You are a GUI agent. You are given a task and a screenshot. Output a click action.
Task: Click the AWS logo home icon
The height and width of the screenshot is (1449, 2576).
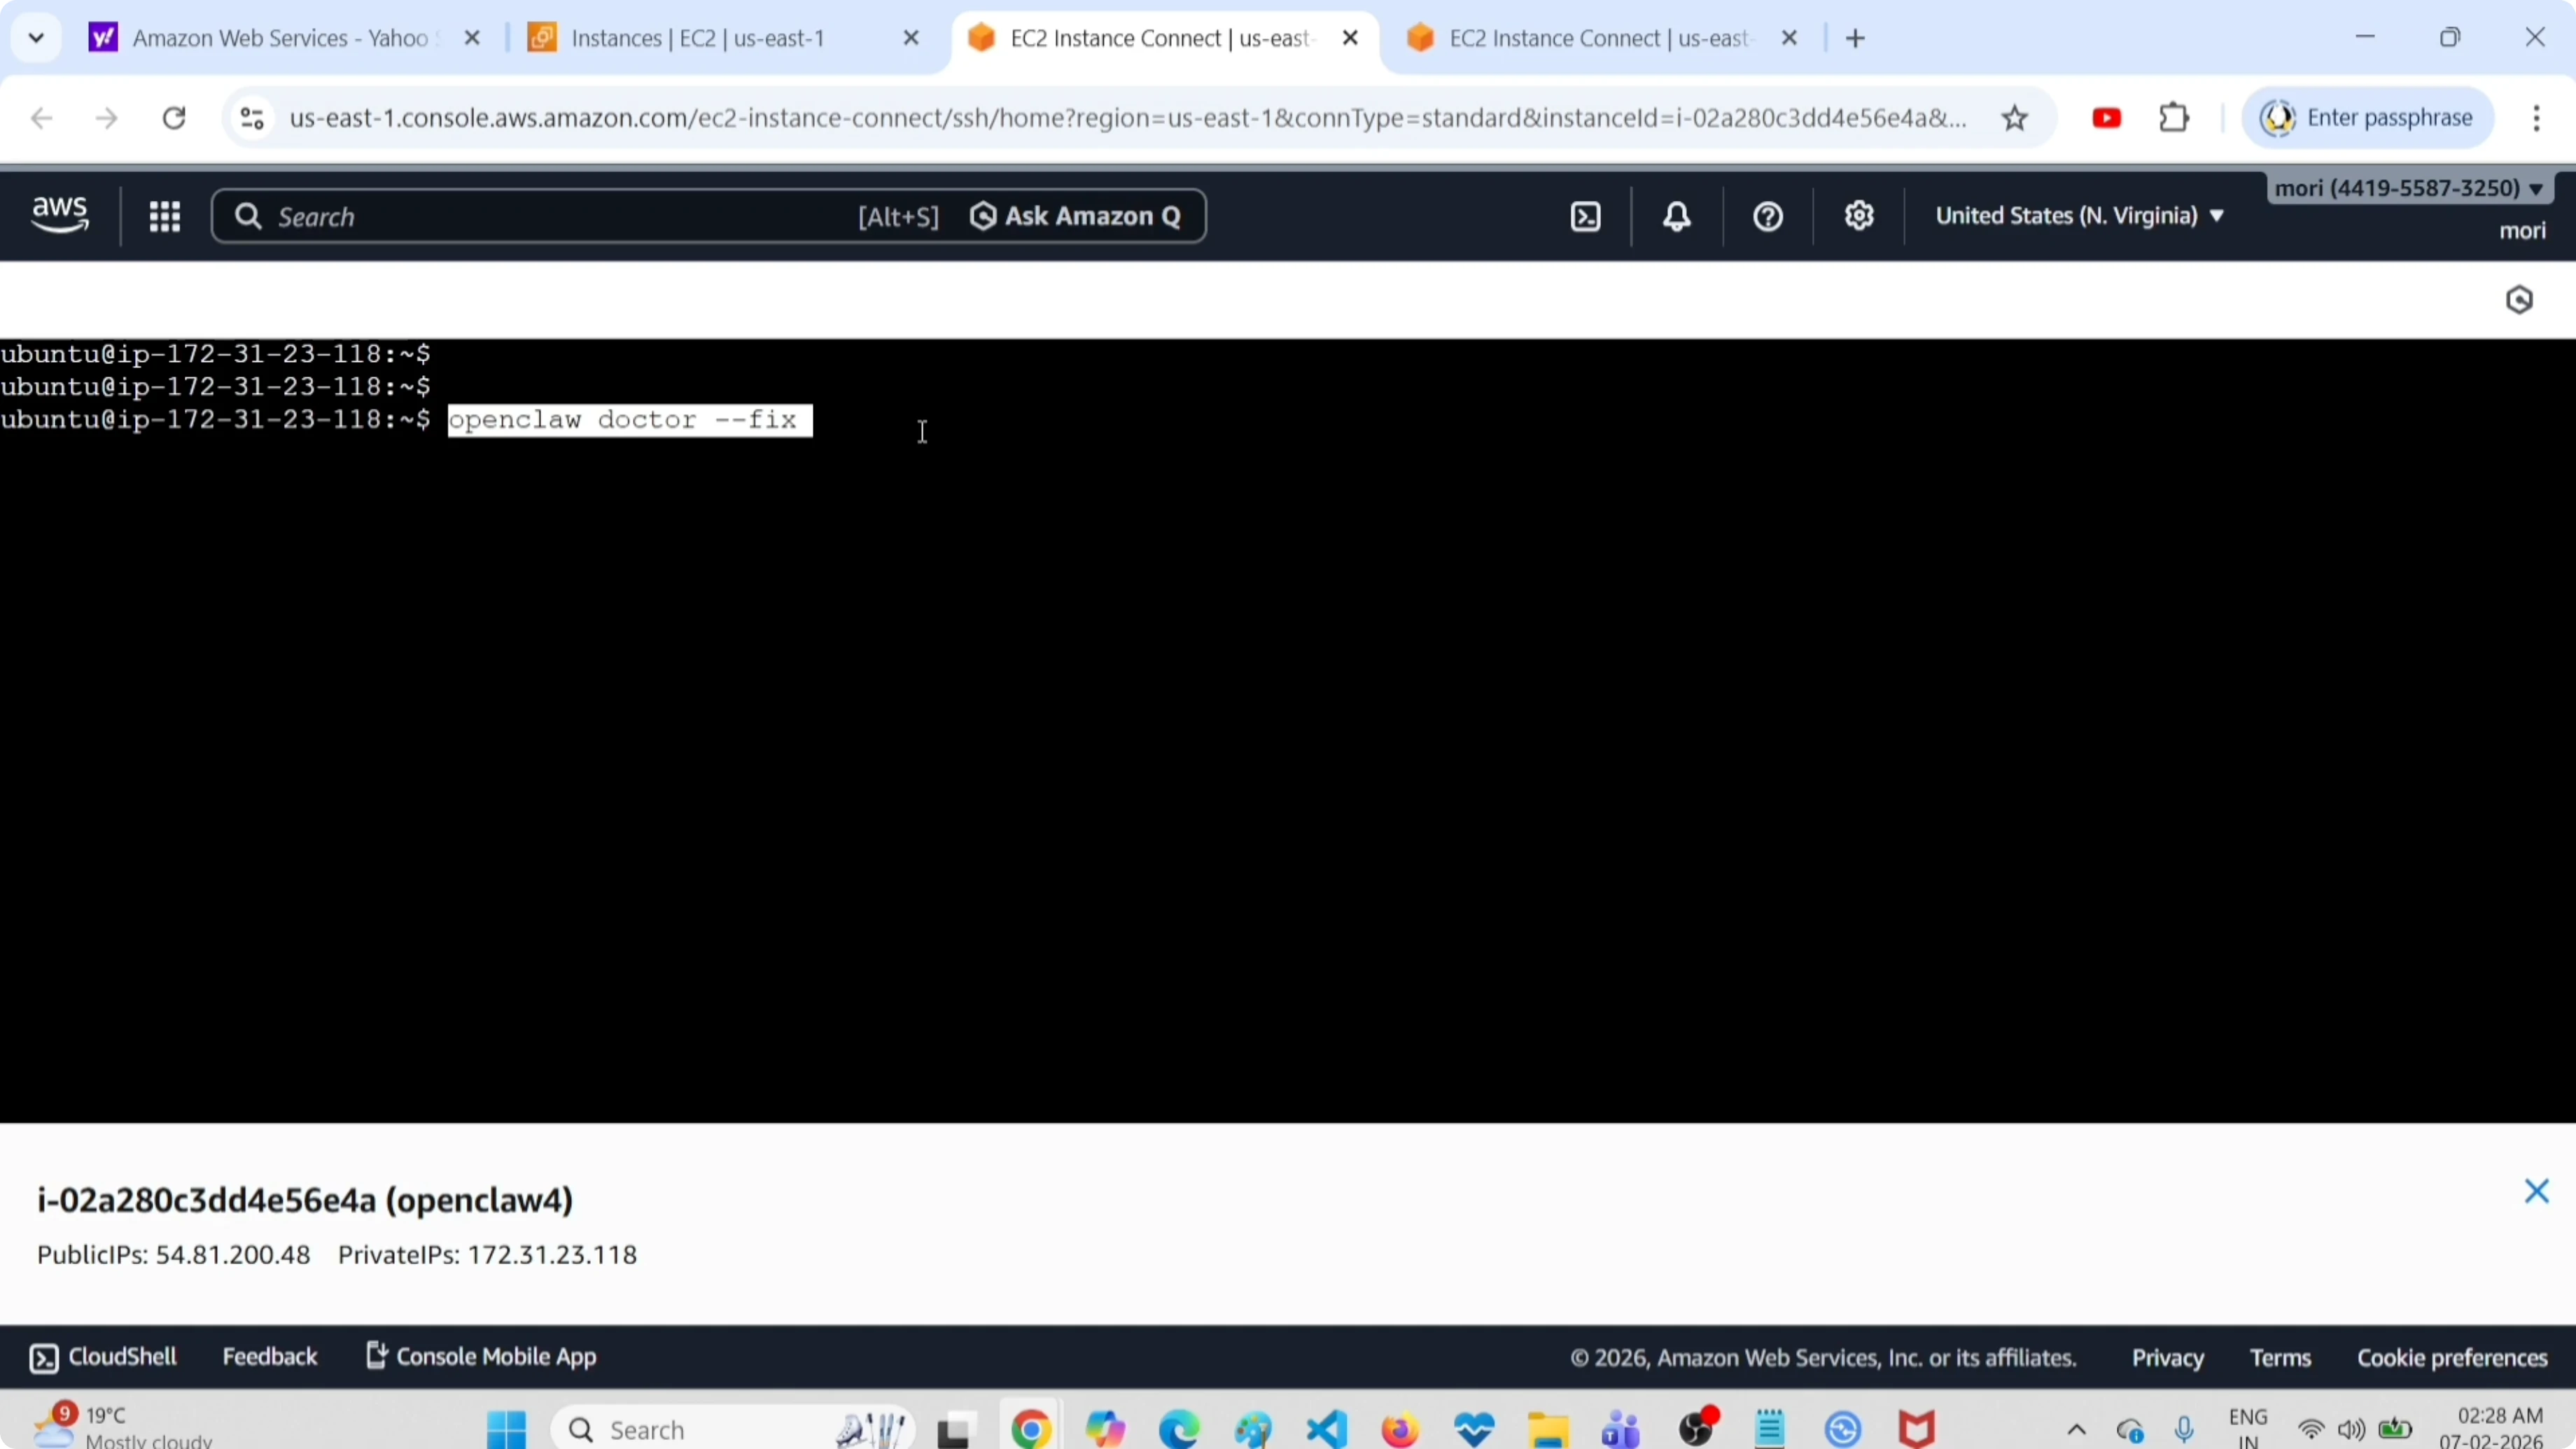click(x=60, y=215)
